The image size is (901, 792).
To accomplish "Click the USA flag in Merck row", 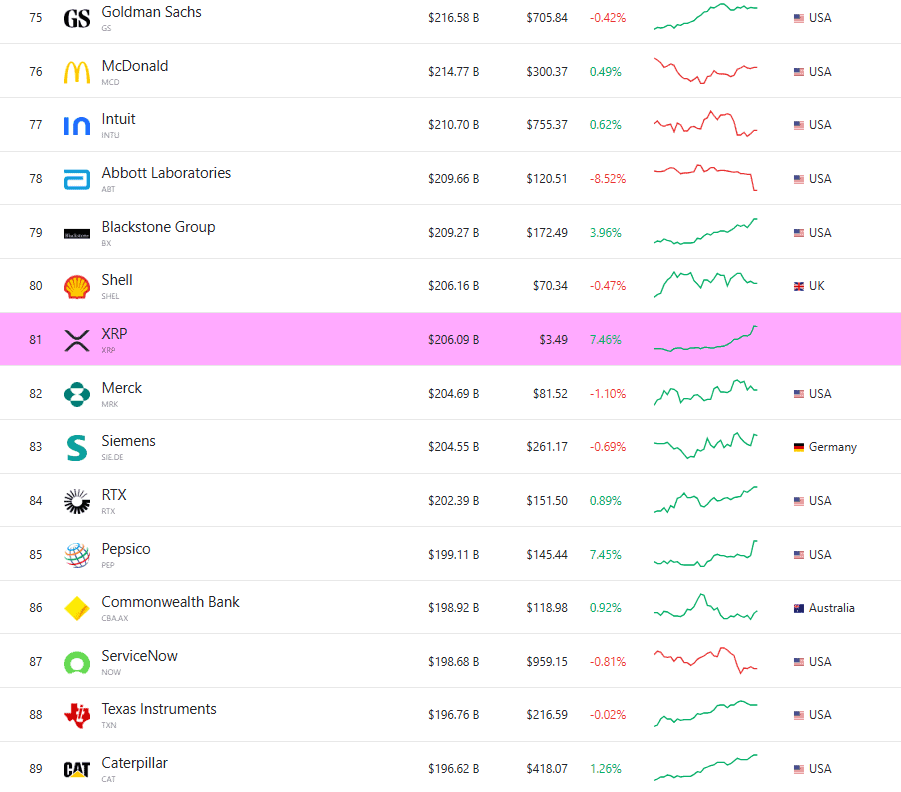I will tap(799, 394).
